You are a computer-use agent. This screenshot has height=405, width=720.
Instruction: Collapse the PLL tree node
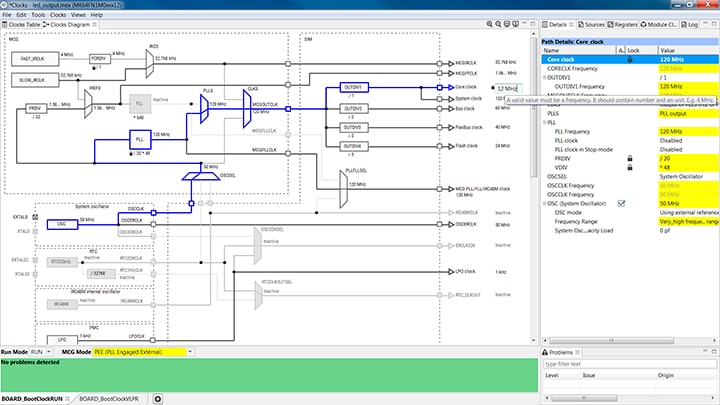click(546, 122)
